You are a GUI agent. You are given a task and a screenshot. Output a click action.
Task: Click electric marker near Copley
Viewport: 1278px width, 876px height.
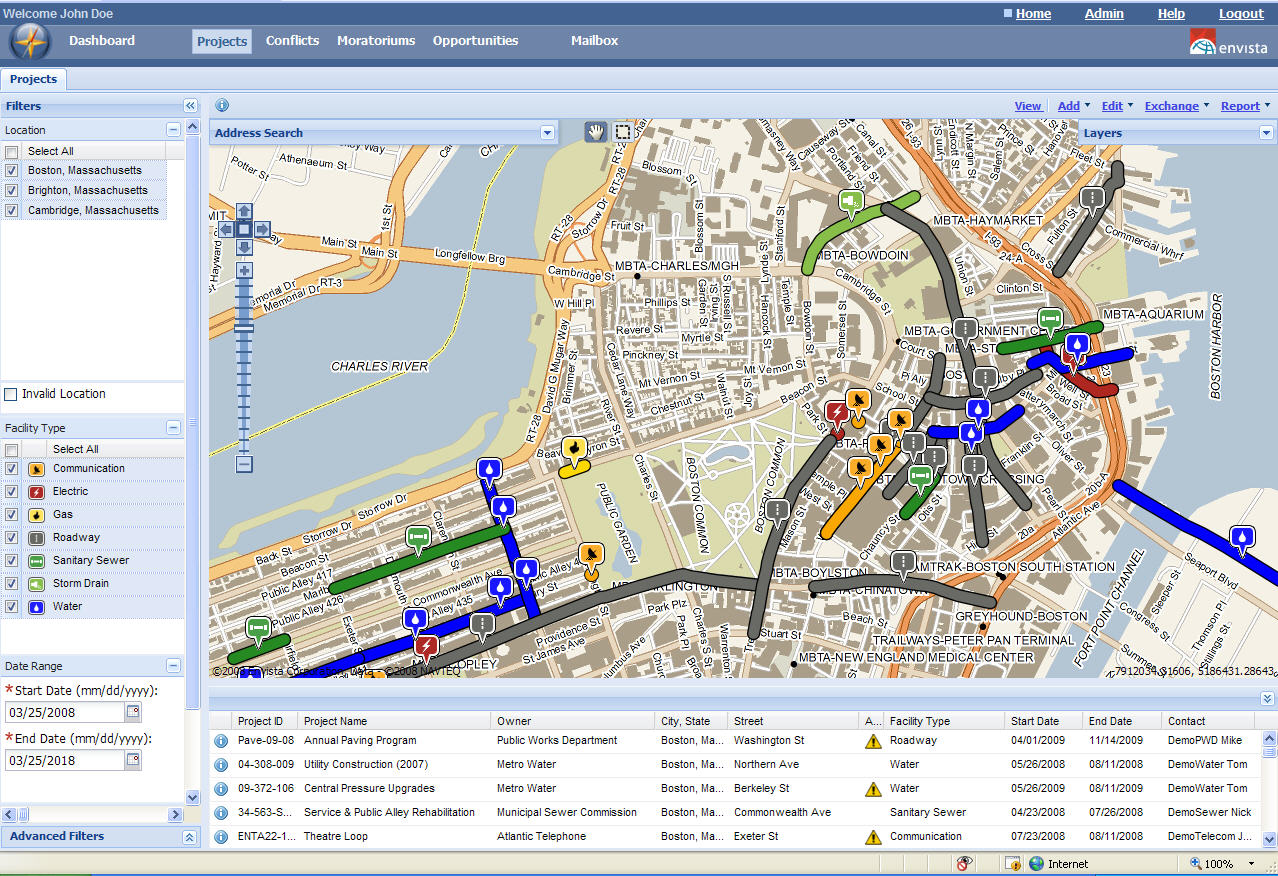pos(426,648)
